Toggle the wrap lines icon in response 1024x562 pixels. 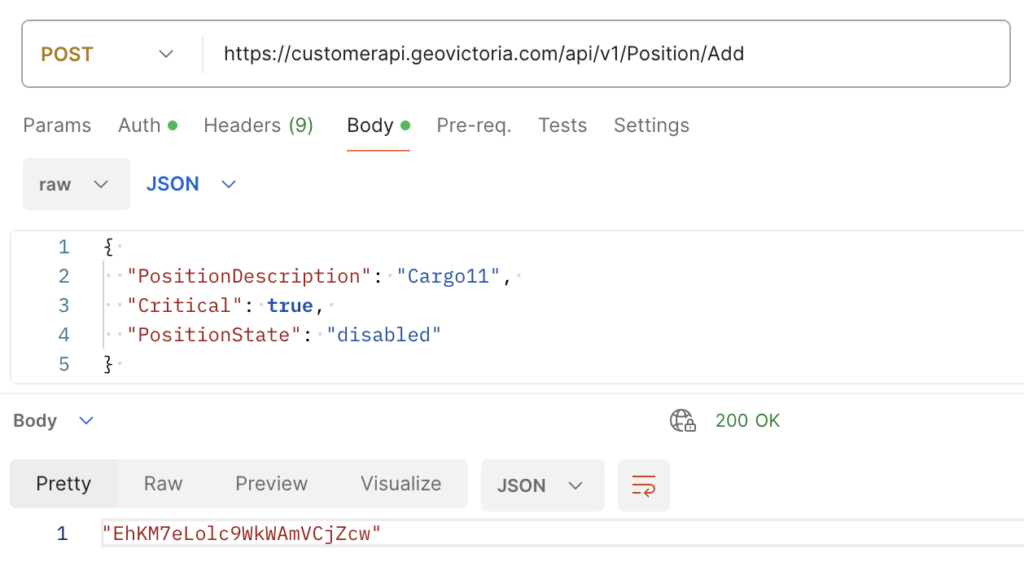(643, 485)
